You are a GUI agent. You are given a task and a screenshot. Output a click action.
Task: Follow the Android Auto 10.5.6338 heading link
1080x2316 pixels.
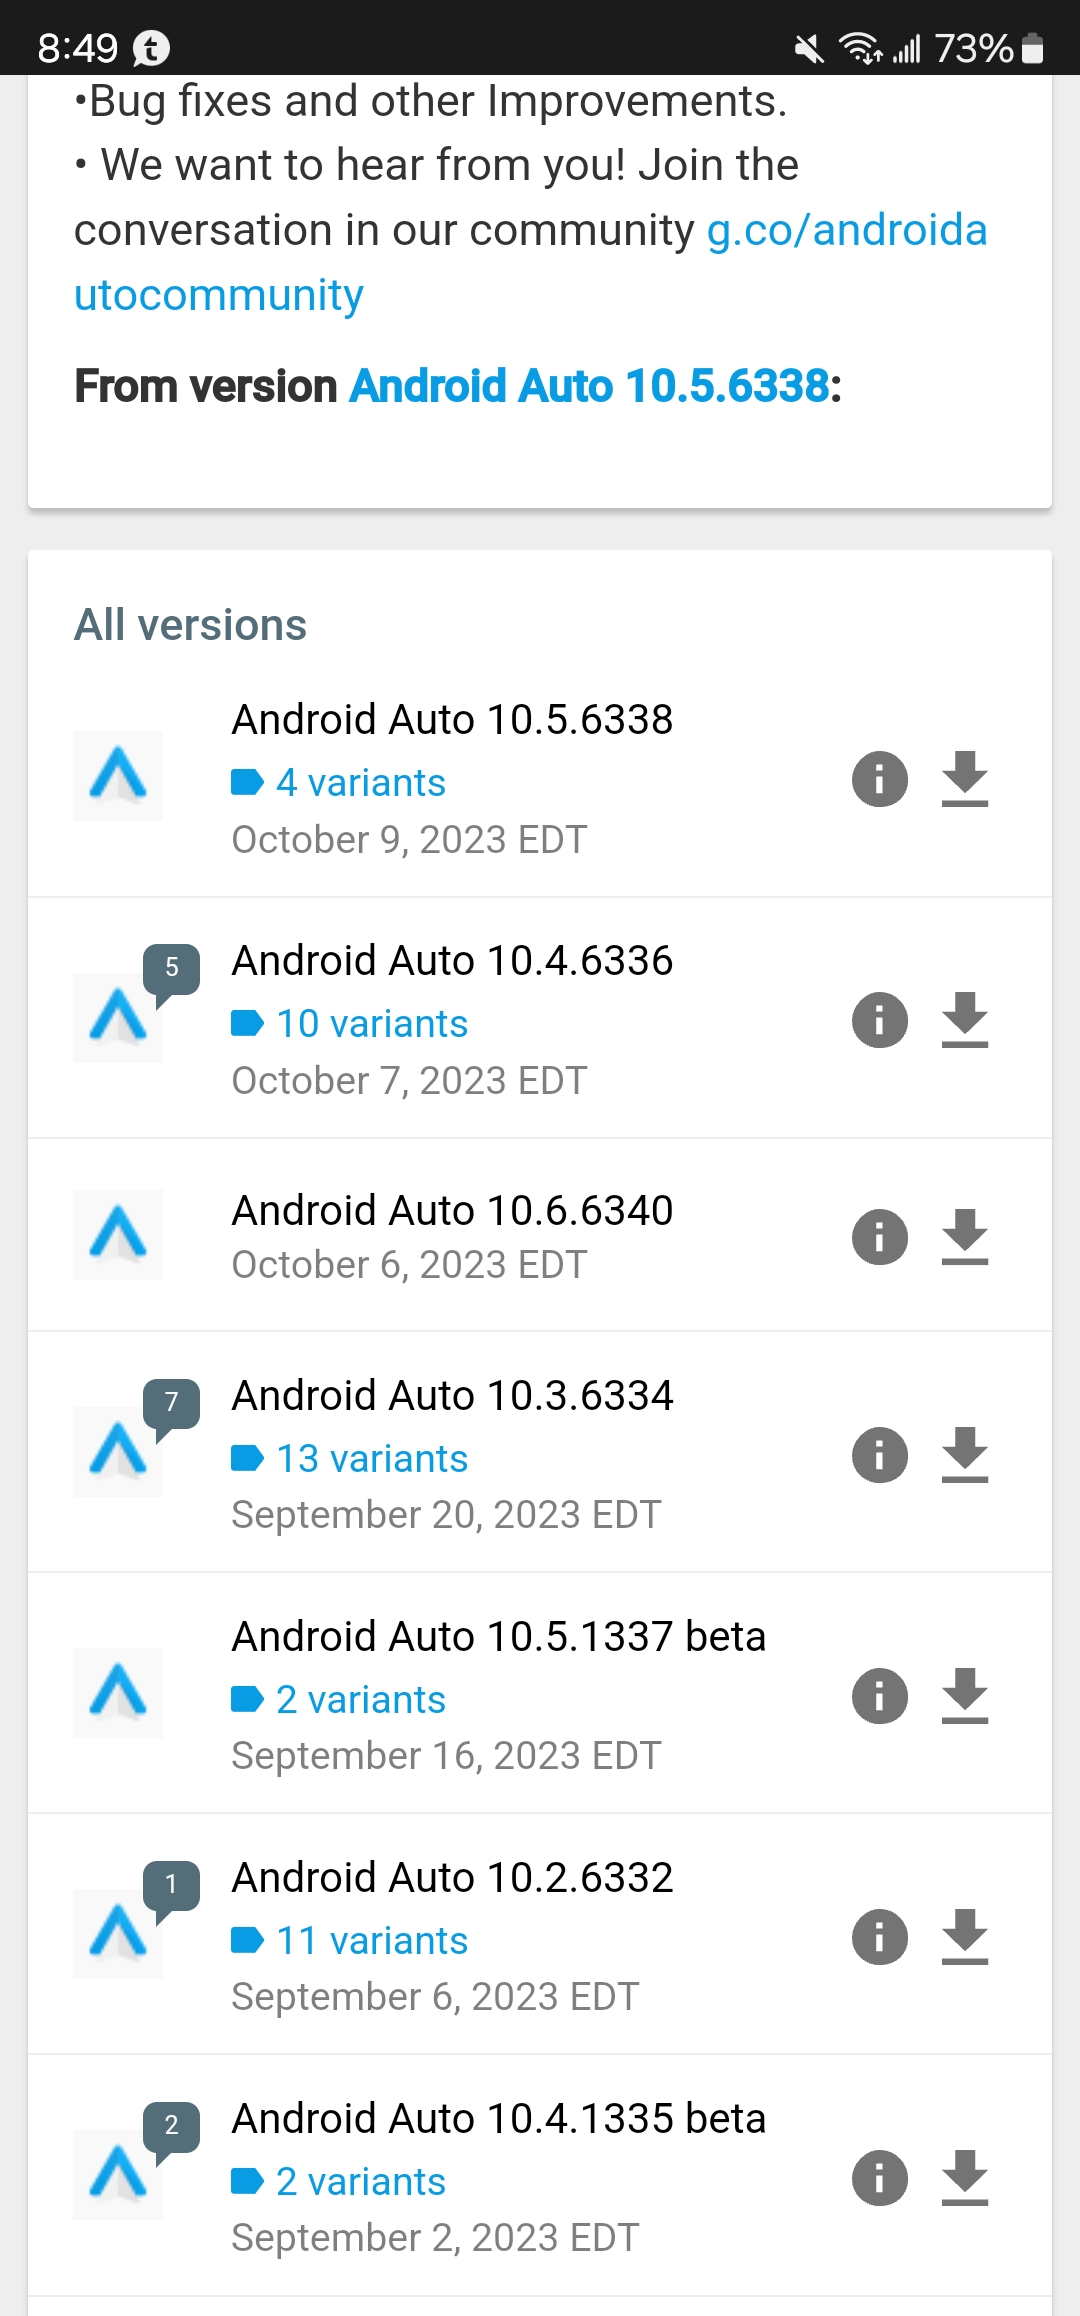point(590,386)
